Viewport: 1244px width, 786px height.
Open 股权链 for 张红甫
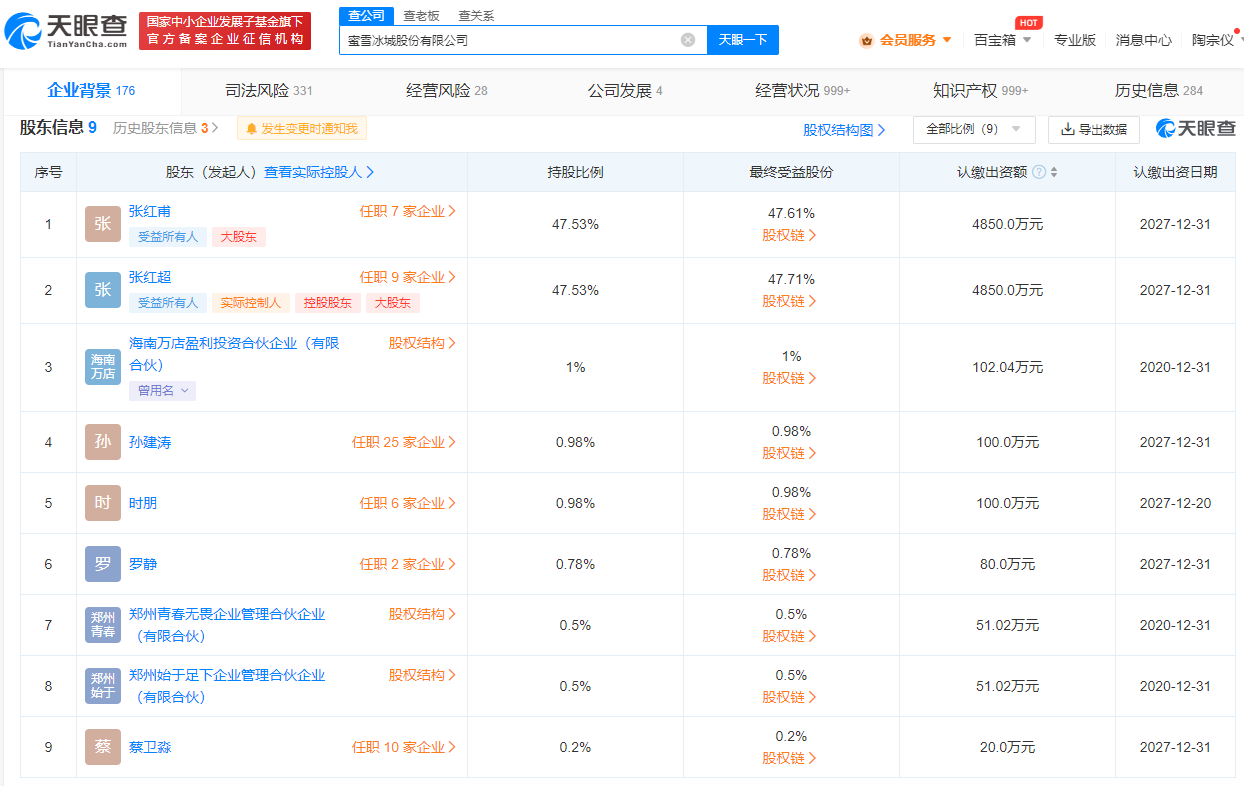point(789,235)
